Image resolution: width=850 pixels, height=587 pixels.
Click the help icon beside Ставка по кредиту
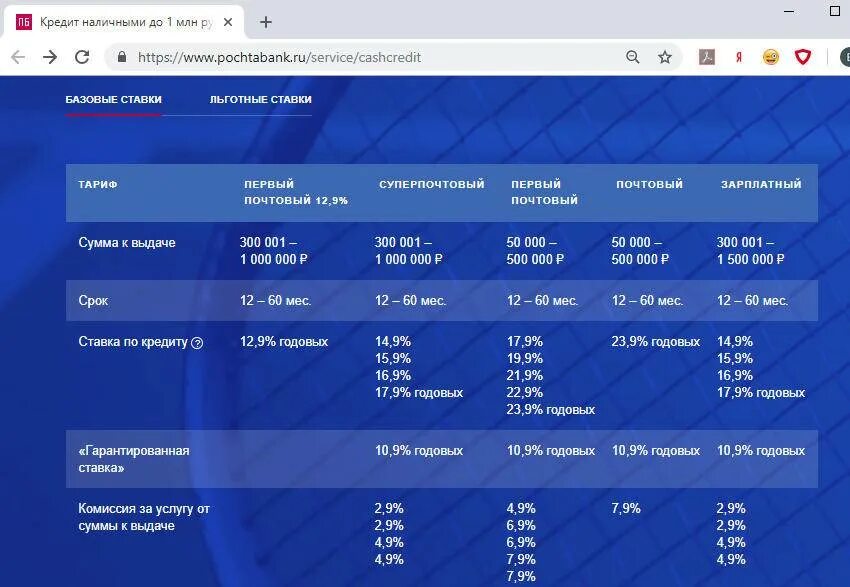[197, 343]
